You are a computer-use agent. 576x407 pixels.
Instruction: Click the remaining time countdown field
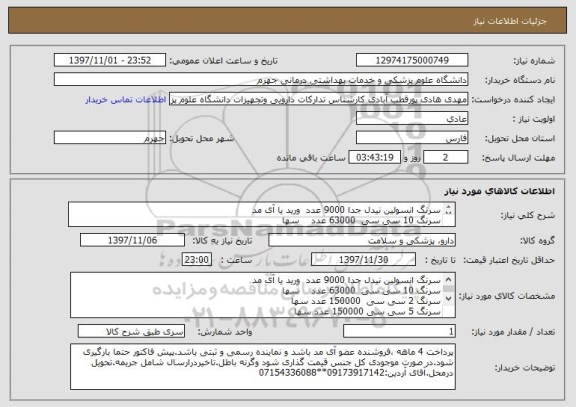point(374,158)
